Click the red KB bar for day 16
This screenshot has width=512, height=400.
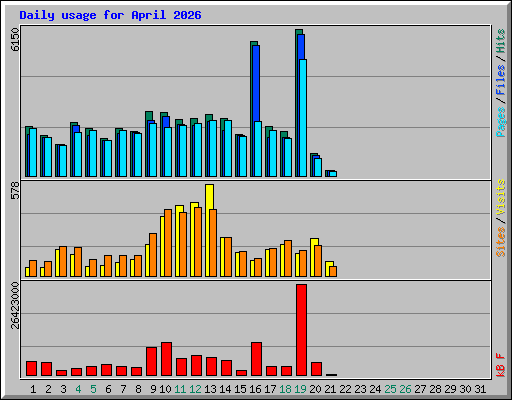point(256,359)
